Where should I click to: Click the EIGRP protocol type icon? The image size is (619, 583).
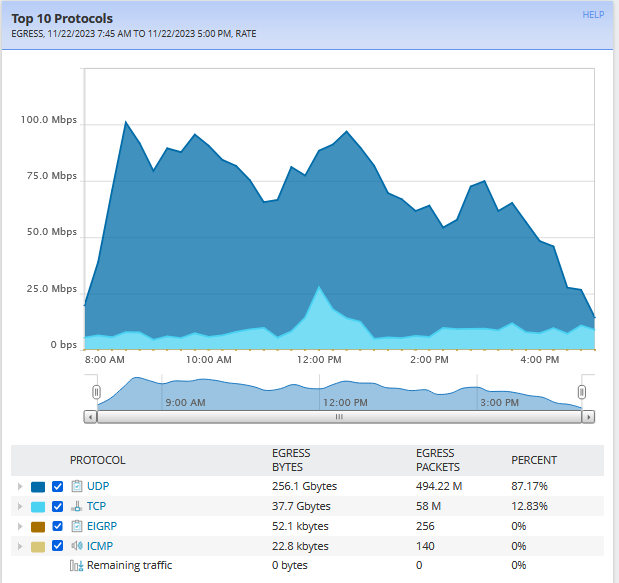(x=77, y=526)
